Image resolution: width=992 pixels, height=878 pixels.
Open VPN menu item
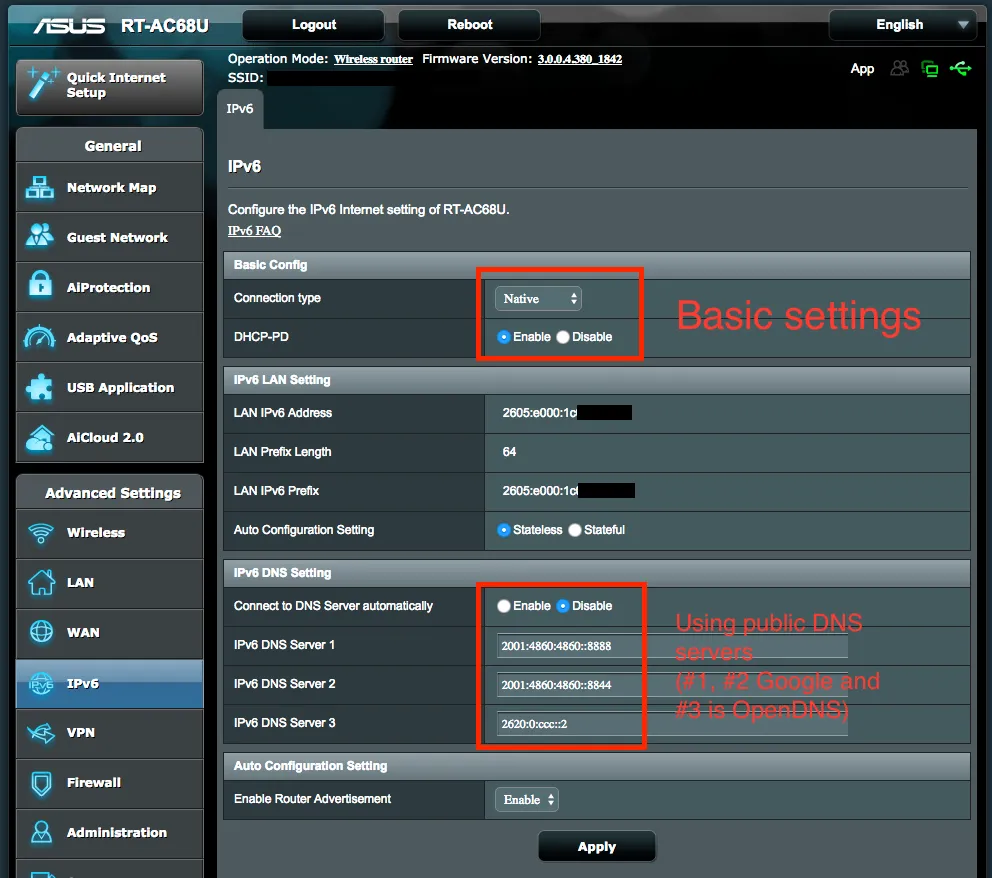pyautogui.click(x=109, y=733)
